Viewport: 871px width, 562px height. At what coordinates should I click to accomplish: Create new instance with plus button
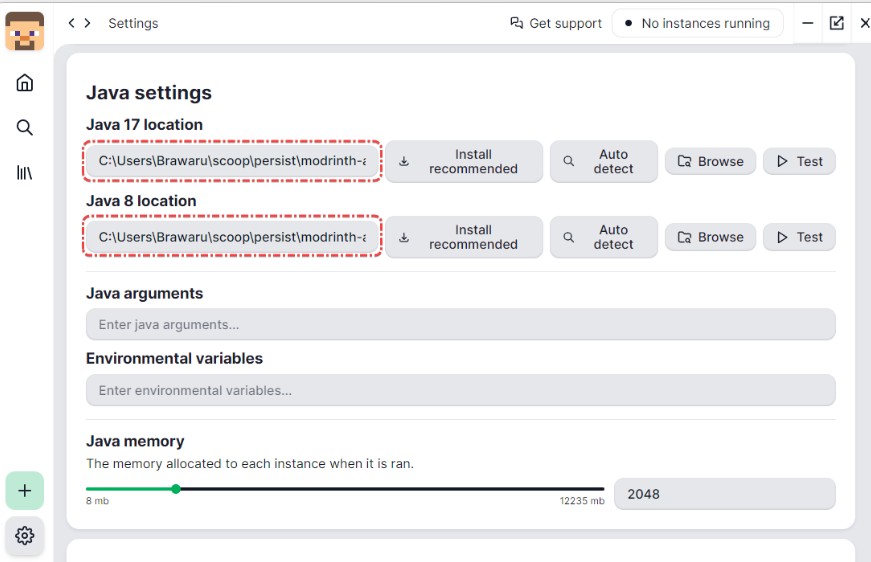[x=24, y=490]
